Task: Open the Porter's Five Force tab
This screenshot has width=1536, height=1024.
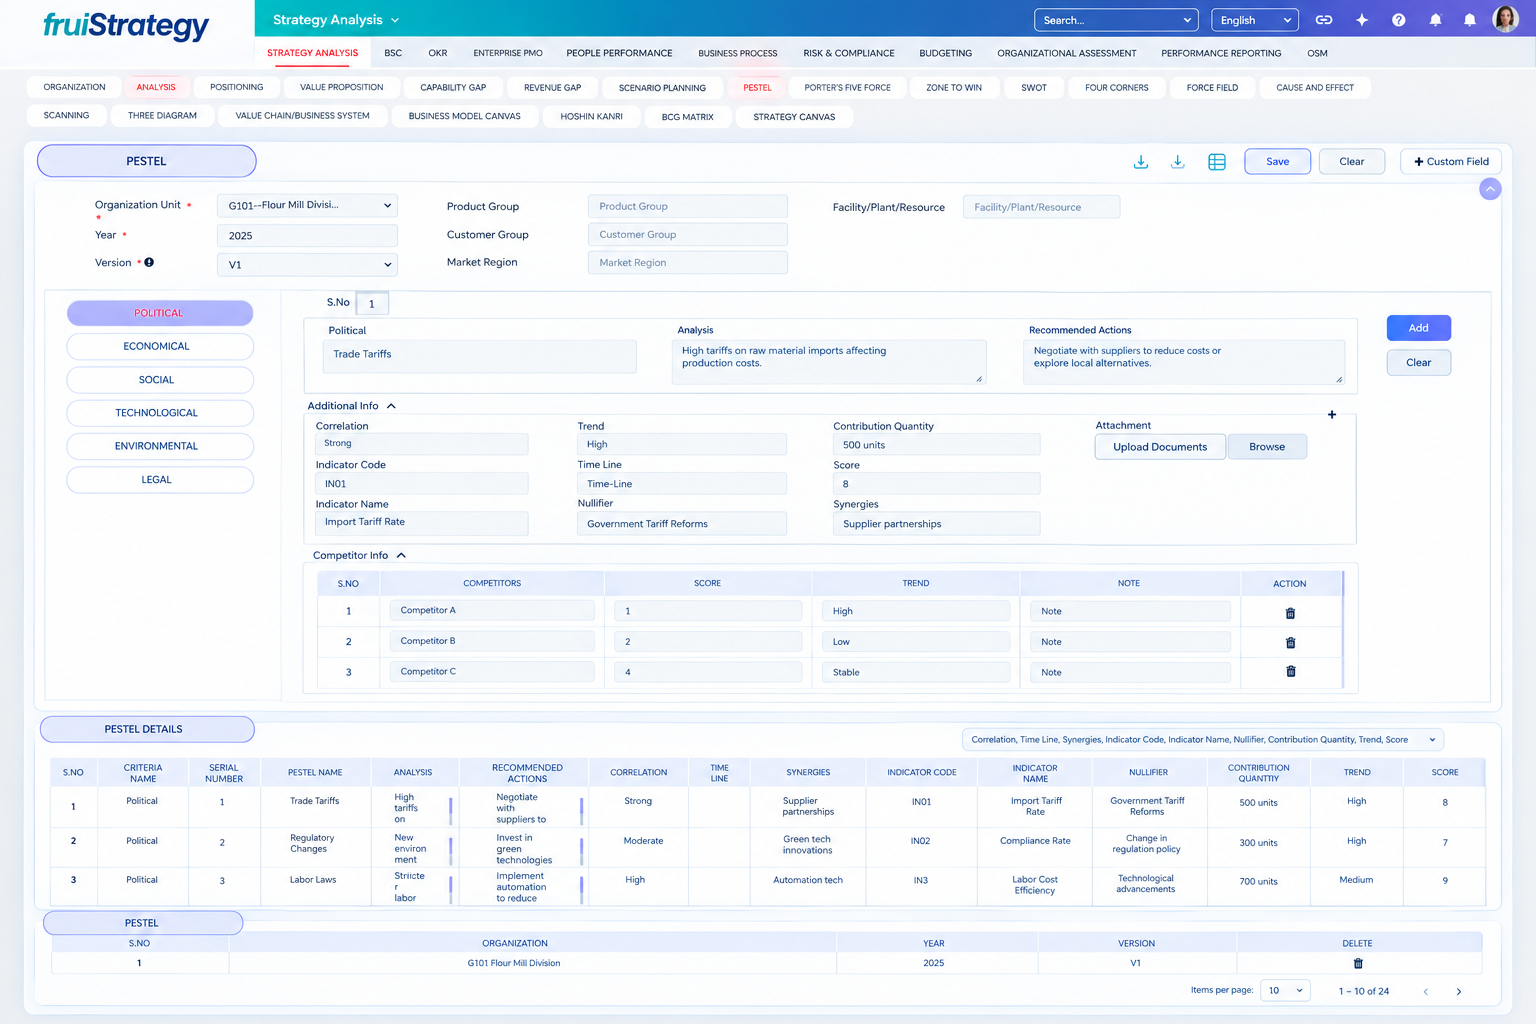Action: coord(848,88)
